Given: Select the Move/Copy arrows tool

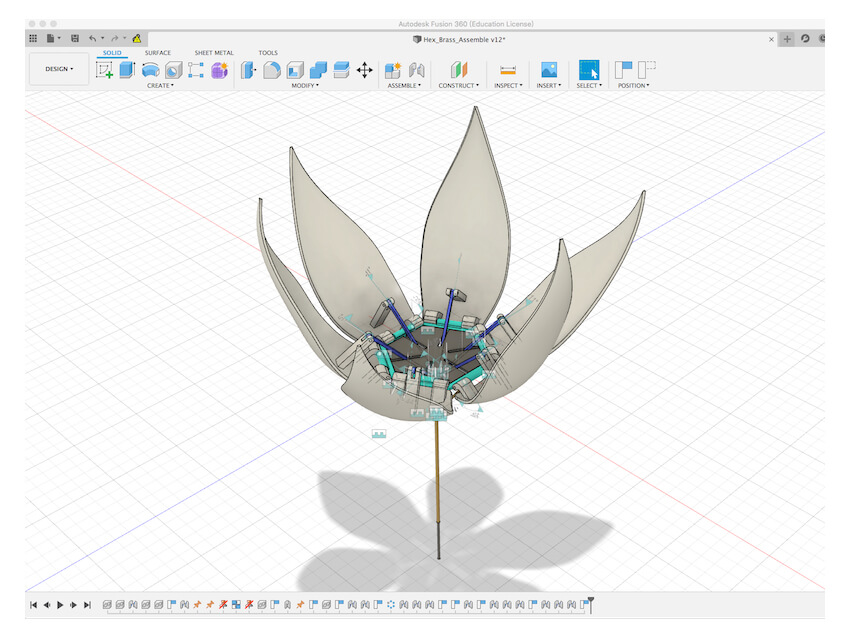Looking at the screenshot, I should coord(365,70).
